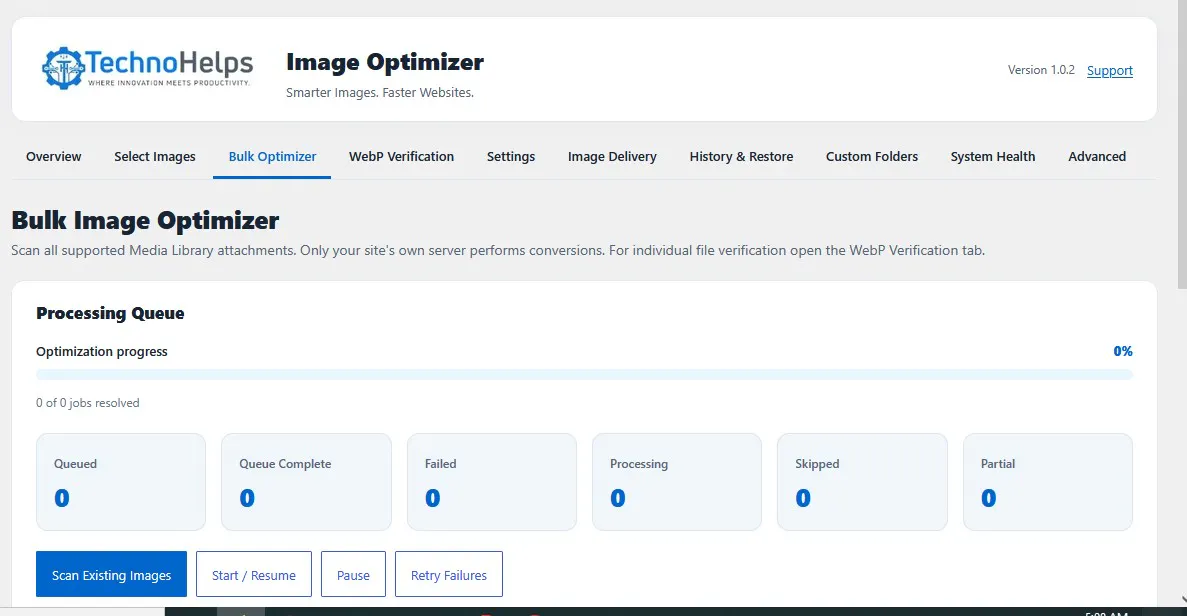Screen dimensions: 1187x616
Task: Open the Settings tab
Action: click(x=511, y=157)
